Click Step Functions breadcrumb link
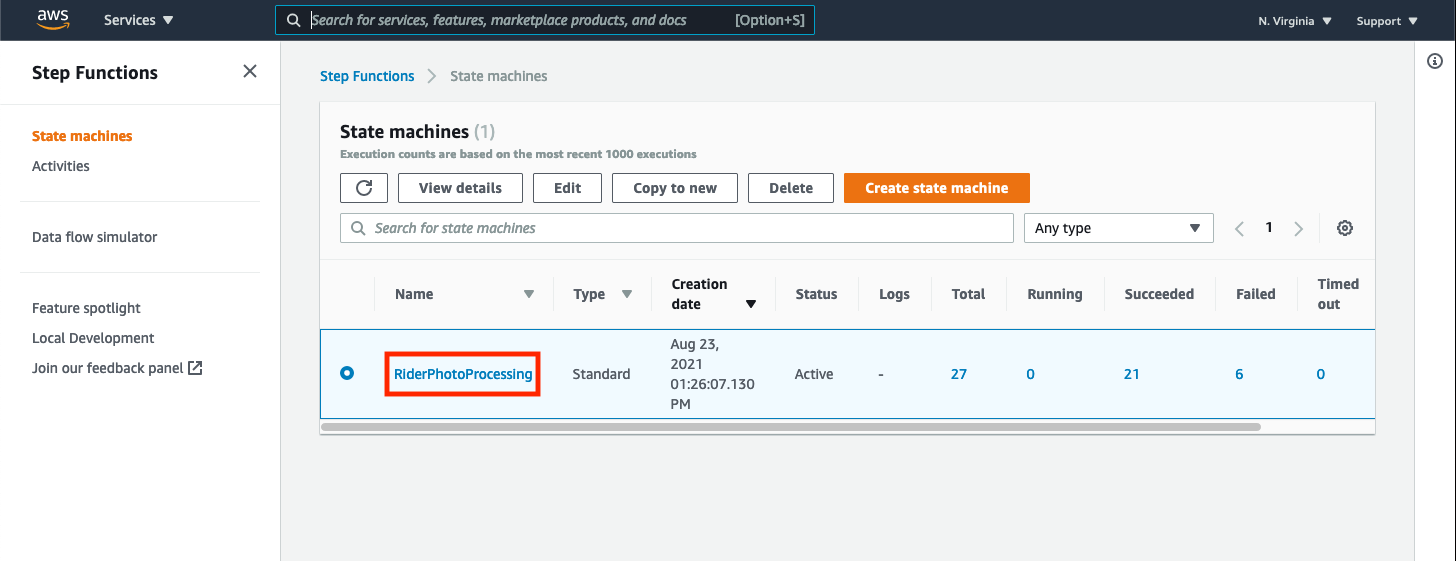The height and width of the screenshot is (561, 1456). click(x=367, y=76)
